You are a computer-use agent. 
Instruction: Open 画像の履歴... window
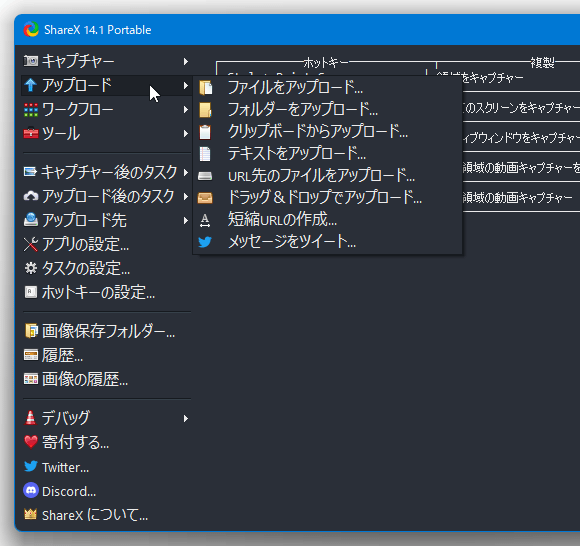point(107,379)
